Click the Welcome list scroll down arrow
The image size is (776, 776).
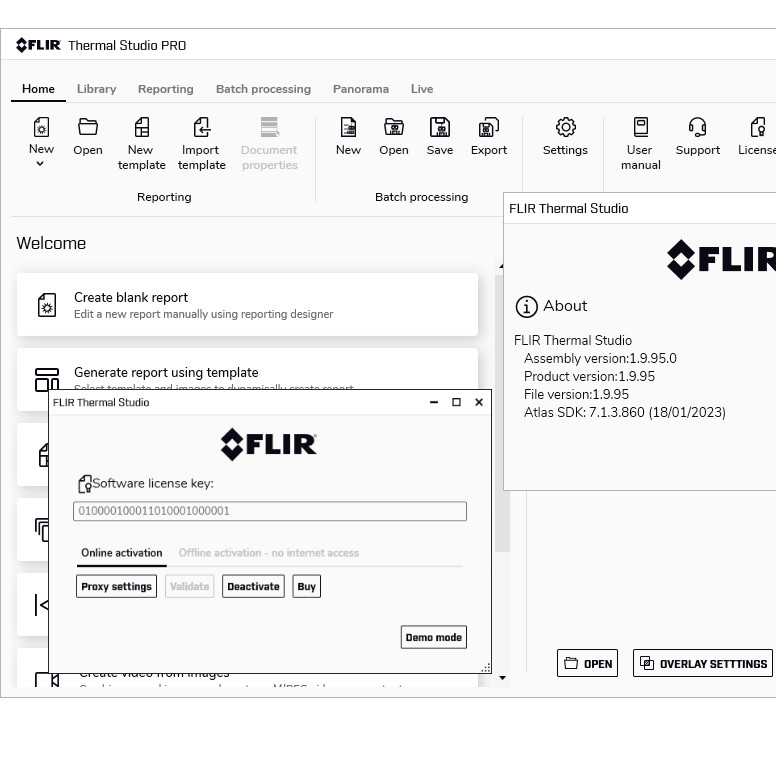coord(502,678)
